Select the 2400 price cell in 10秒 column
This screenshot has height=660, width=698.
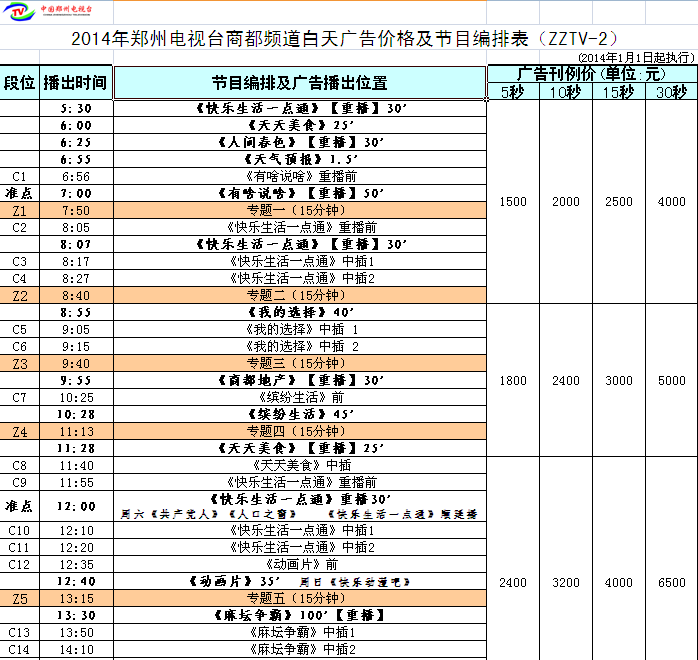pos(566,381)
